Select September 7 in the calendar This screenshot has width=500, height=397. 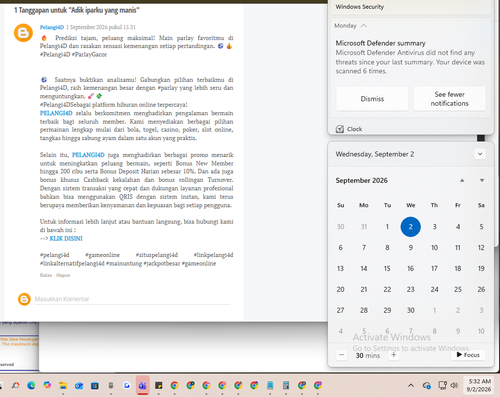click(364, 248)
